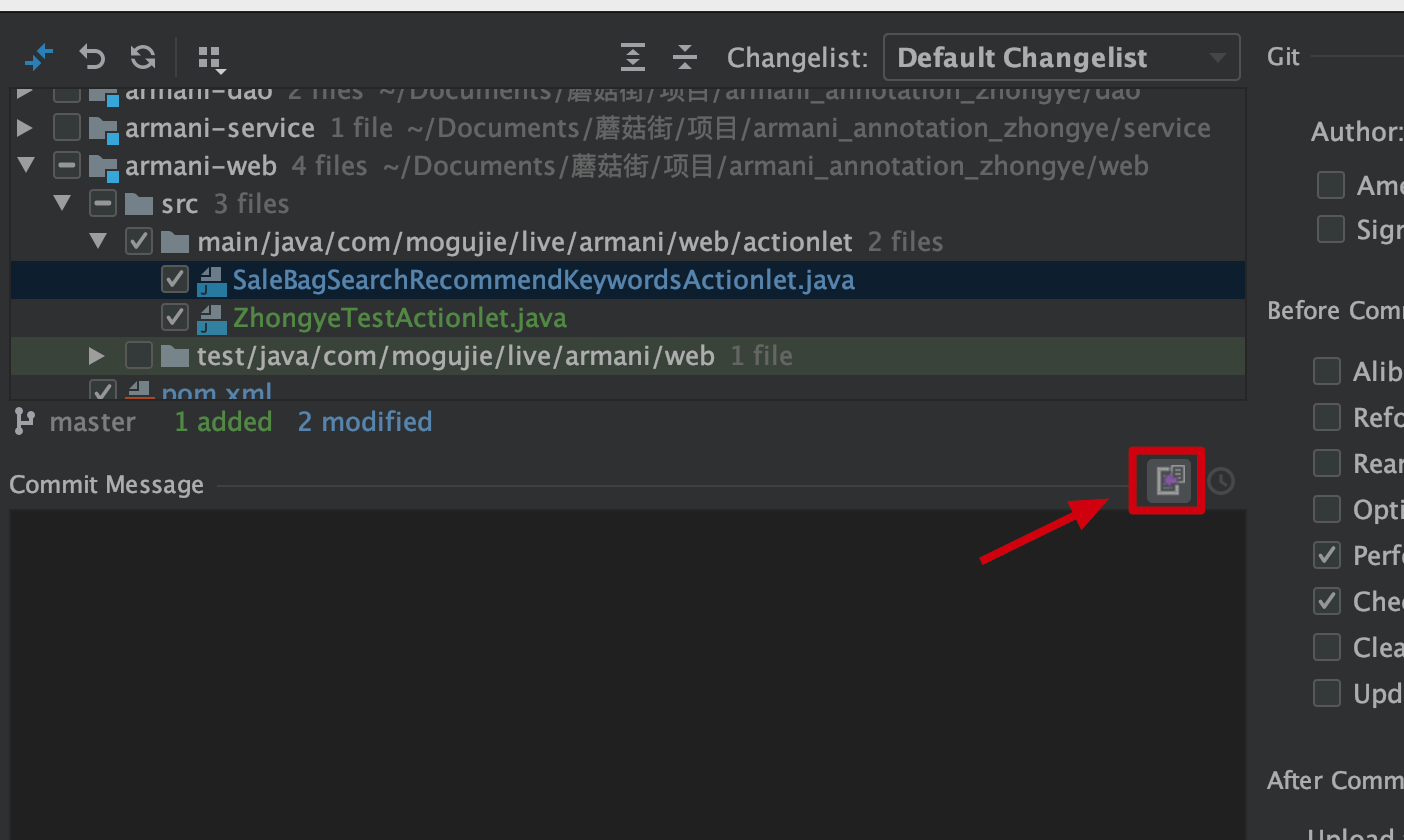Click the git branch icon beside master
The height and width of the screenshot is (840, 1404).
[24, 422]
